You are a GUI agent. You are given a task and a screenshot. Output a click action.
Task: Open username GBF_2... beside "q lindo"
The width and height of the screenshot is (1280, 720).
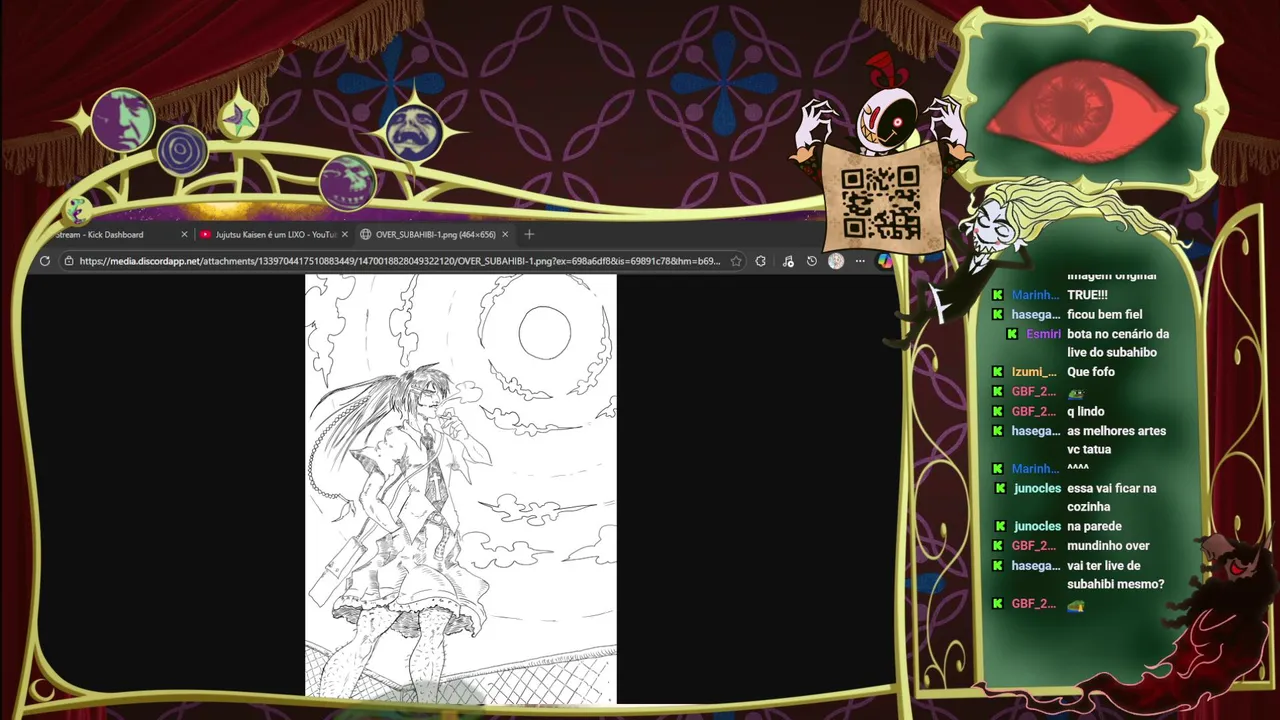click(x=1033, y=411)
